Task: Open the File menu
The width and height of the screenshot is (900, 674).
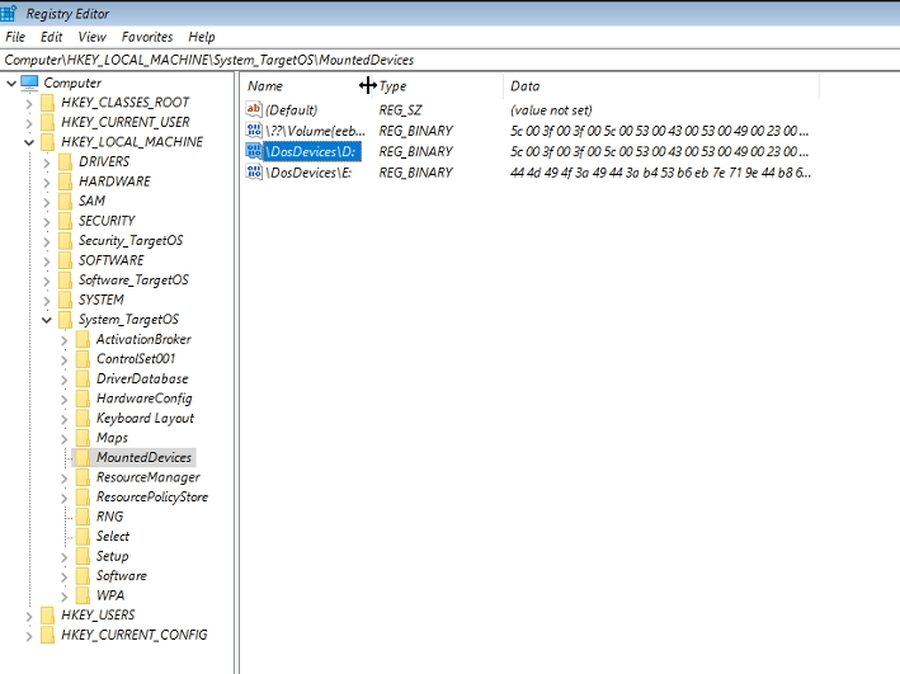Action: point(15,37)
